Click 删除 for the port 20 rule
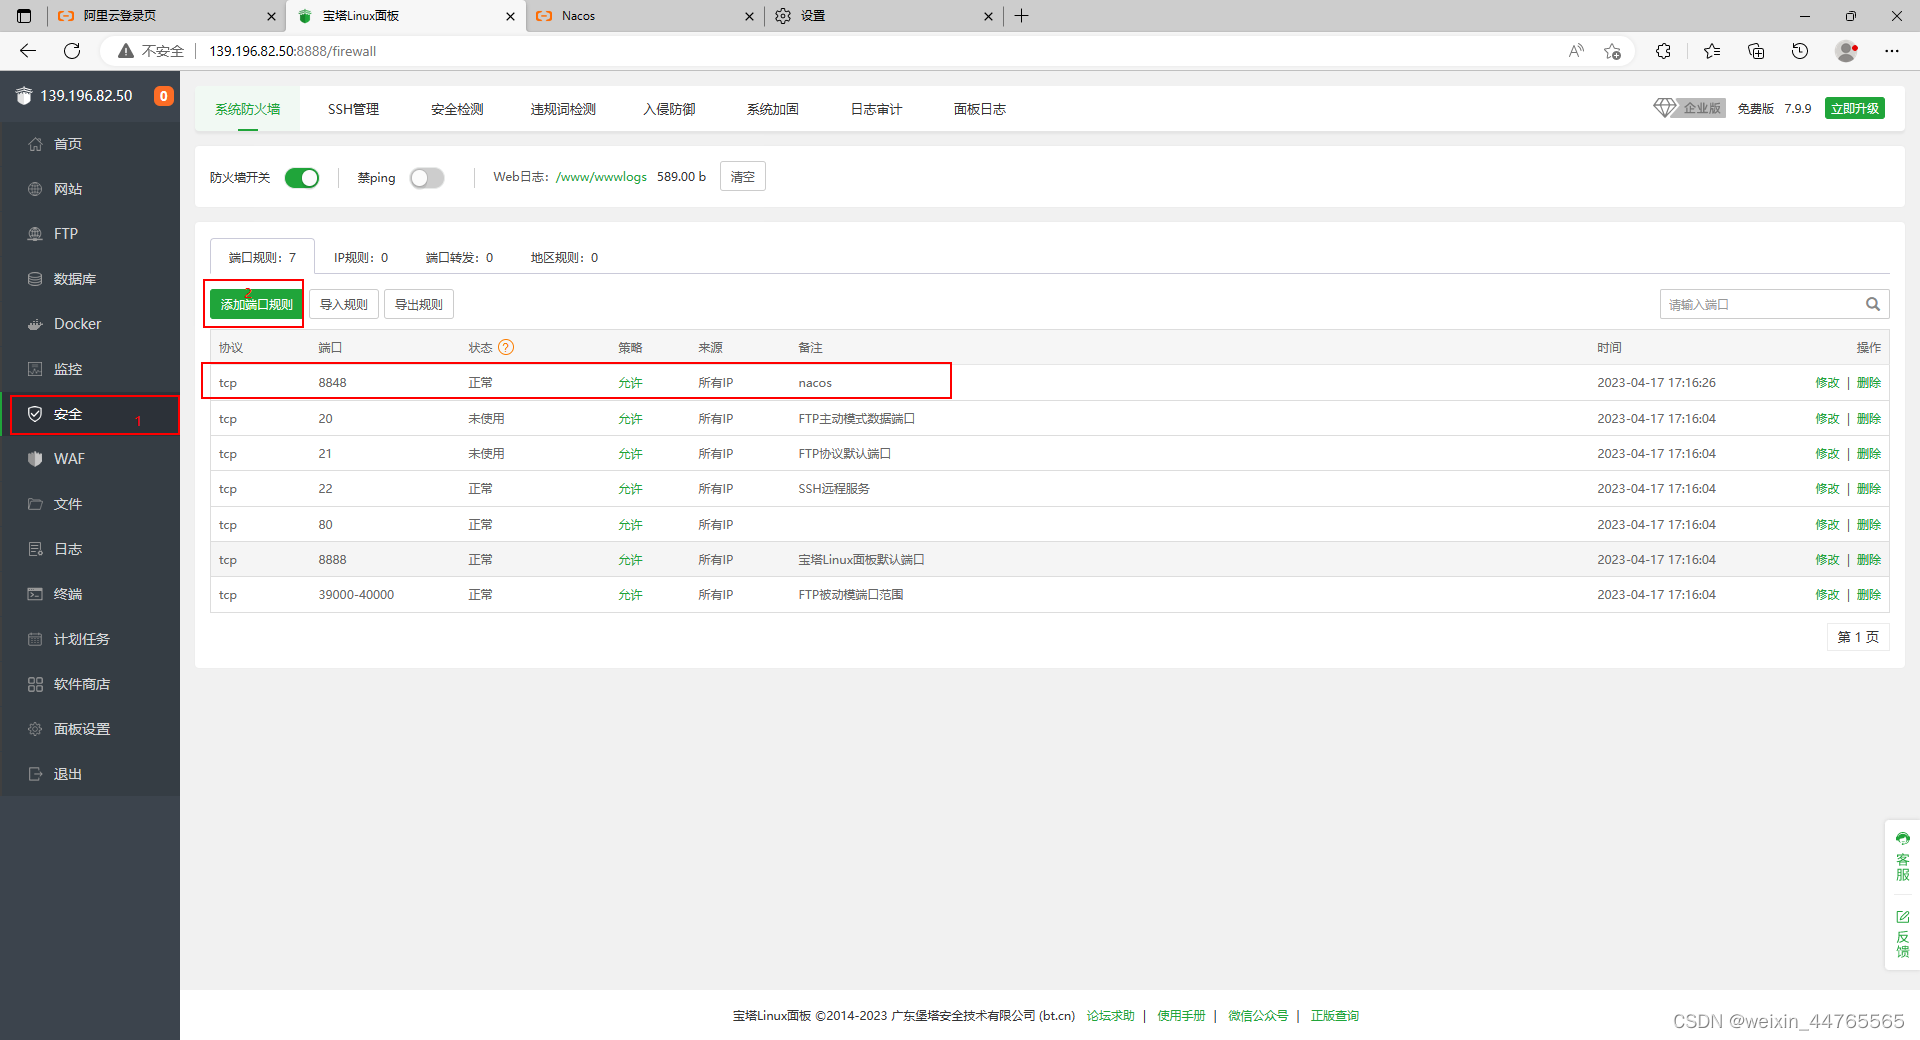 point(1869,419)
